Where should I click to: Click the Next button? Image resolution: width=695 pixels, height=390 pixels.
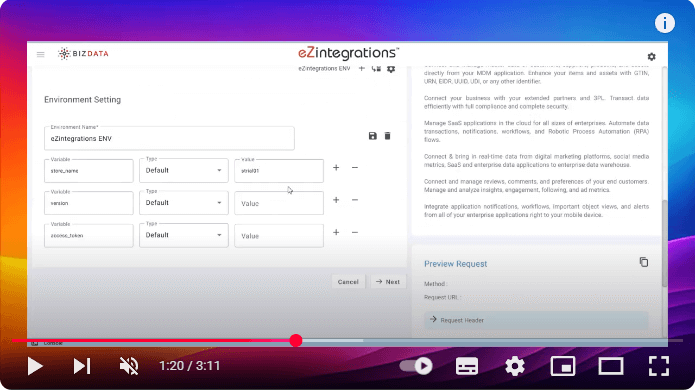[388, 282]
